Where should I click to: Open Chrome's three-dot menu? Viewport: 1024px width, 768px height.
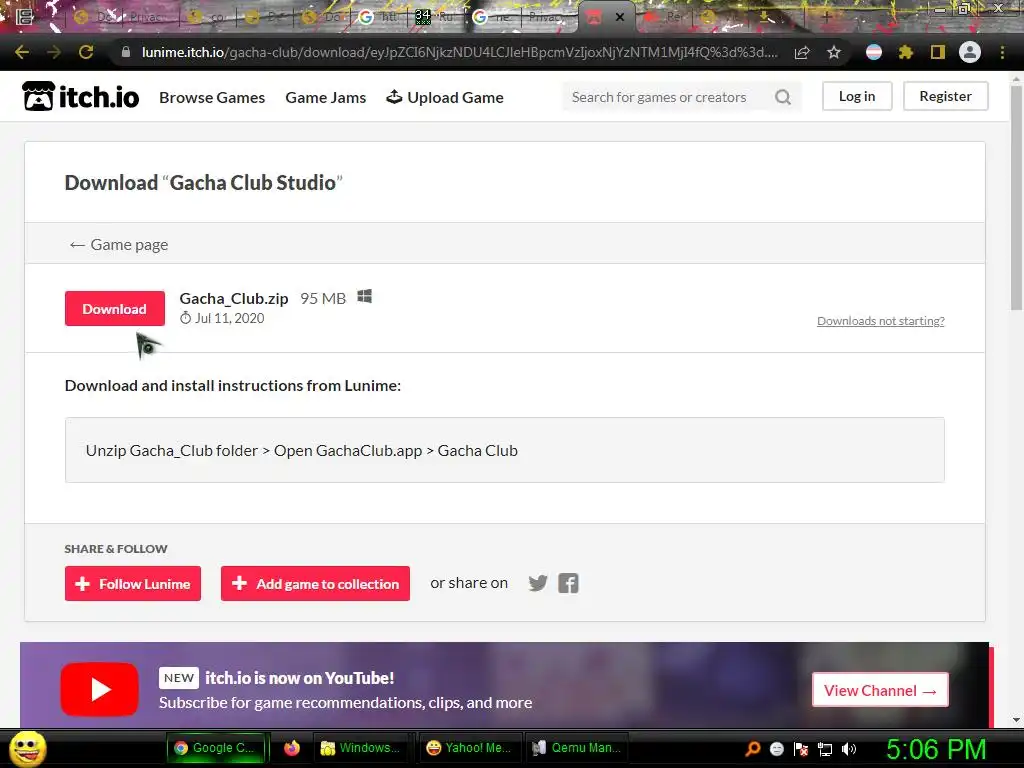click(1002, 52)
